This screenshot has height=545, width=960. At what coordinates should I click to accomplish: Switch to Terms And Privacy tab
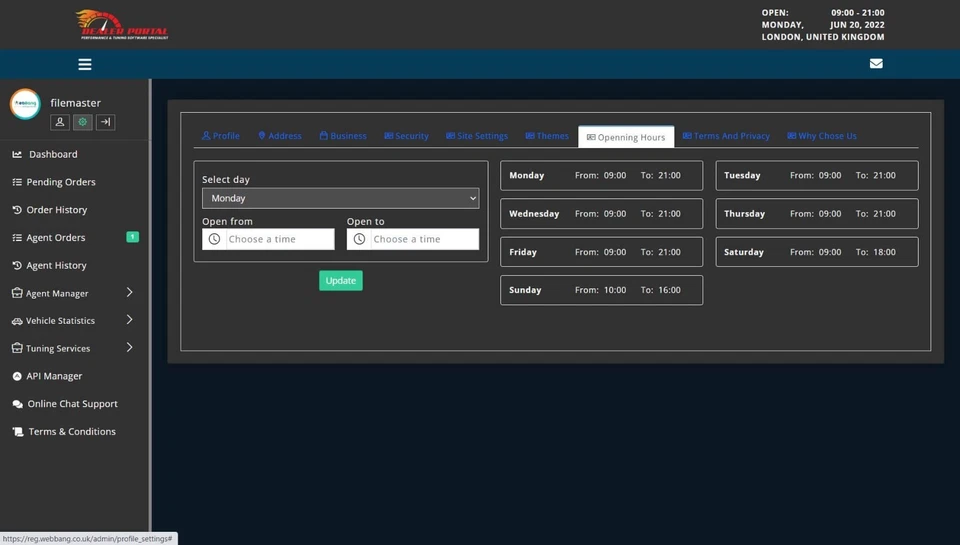tap(726, 136)
